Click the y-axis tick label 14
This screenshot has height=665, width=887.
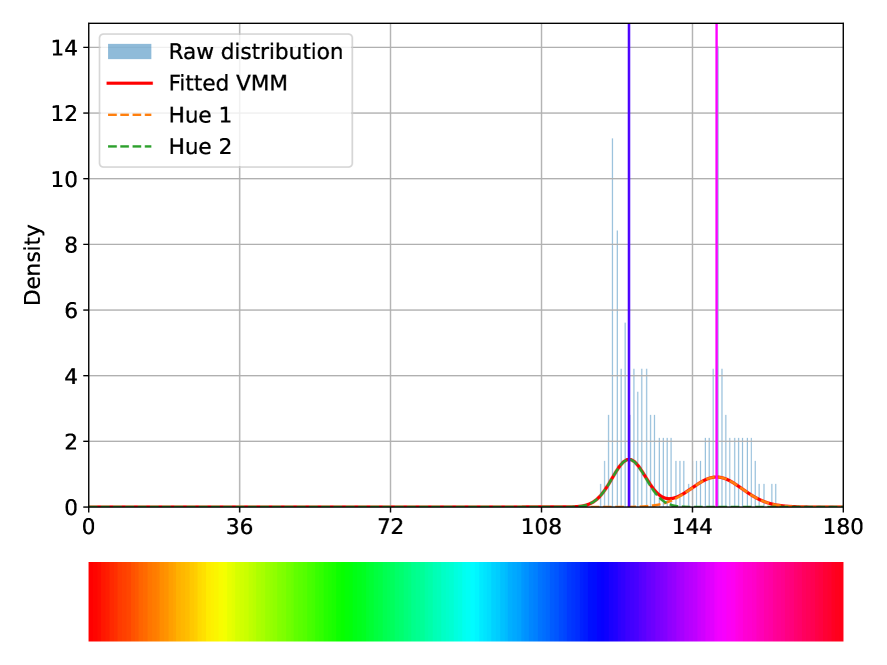[65, 48]
